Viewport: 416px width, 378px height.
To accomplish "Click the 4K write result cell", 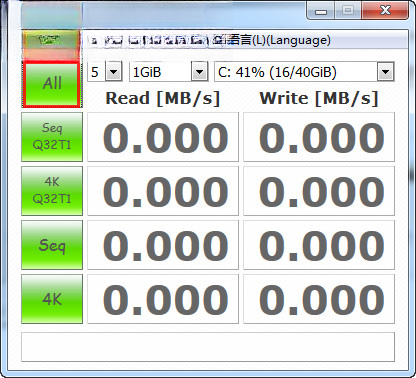I will (x=319, y=299).
